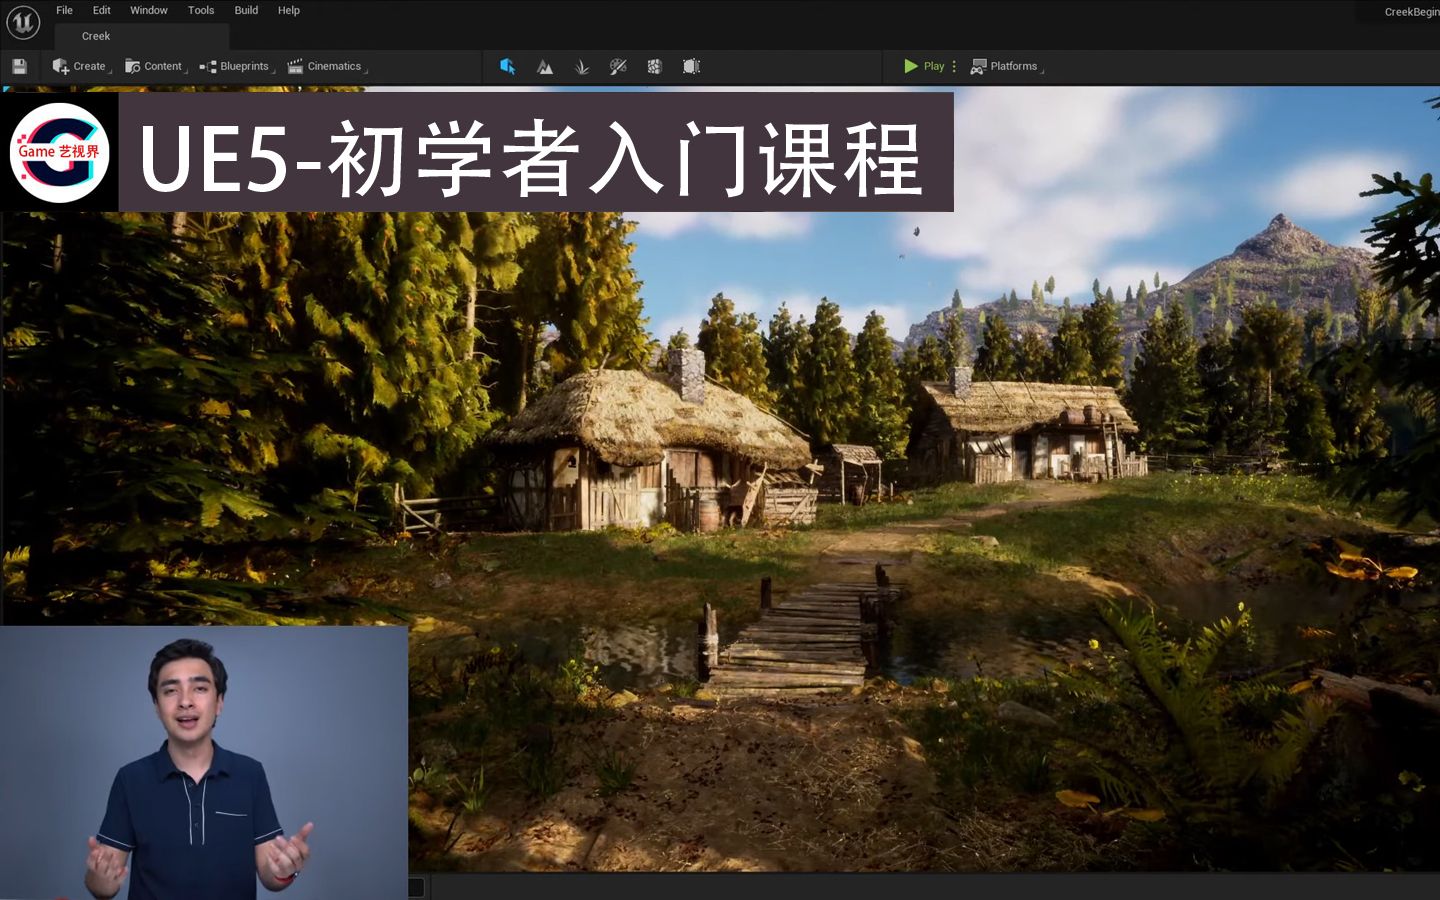Switch to Landscape mode icon
The height and width of the screenshot is (900, 1440).
(x=545, y=66)
